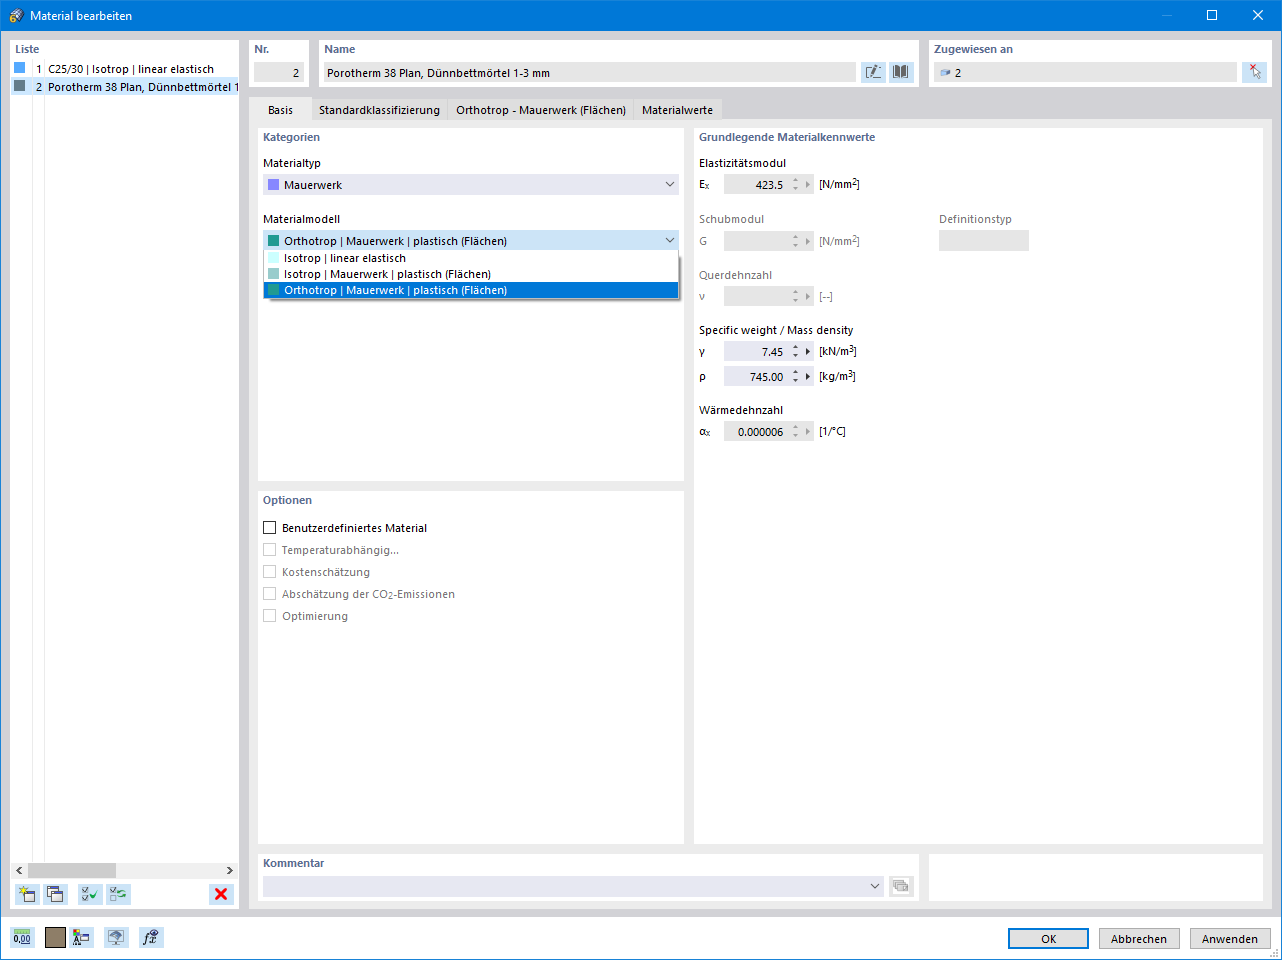Open the display colors settings icon

[82, 937]
